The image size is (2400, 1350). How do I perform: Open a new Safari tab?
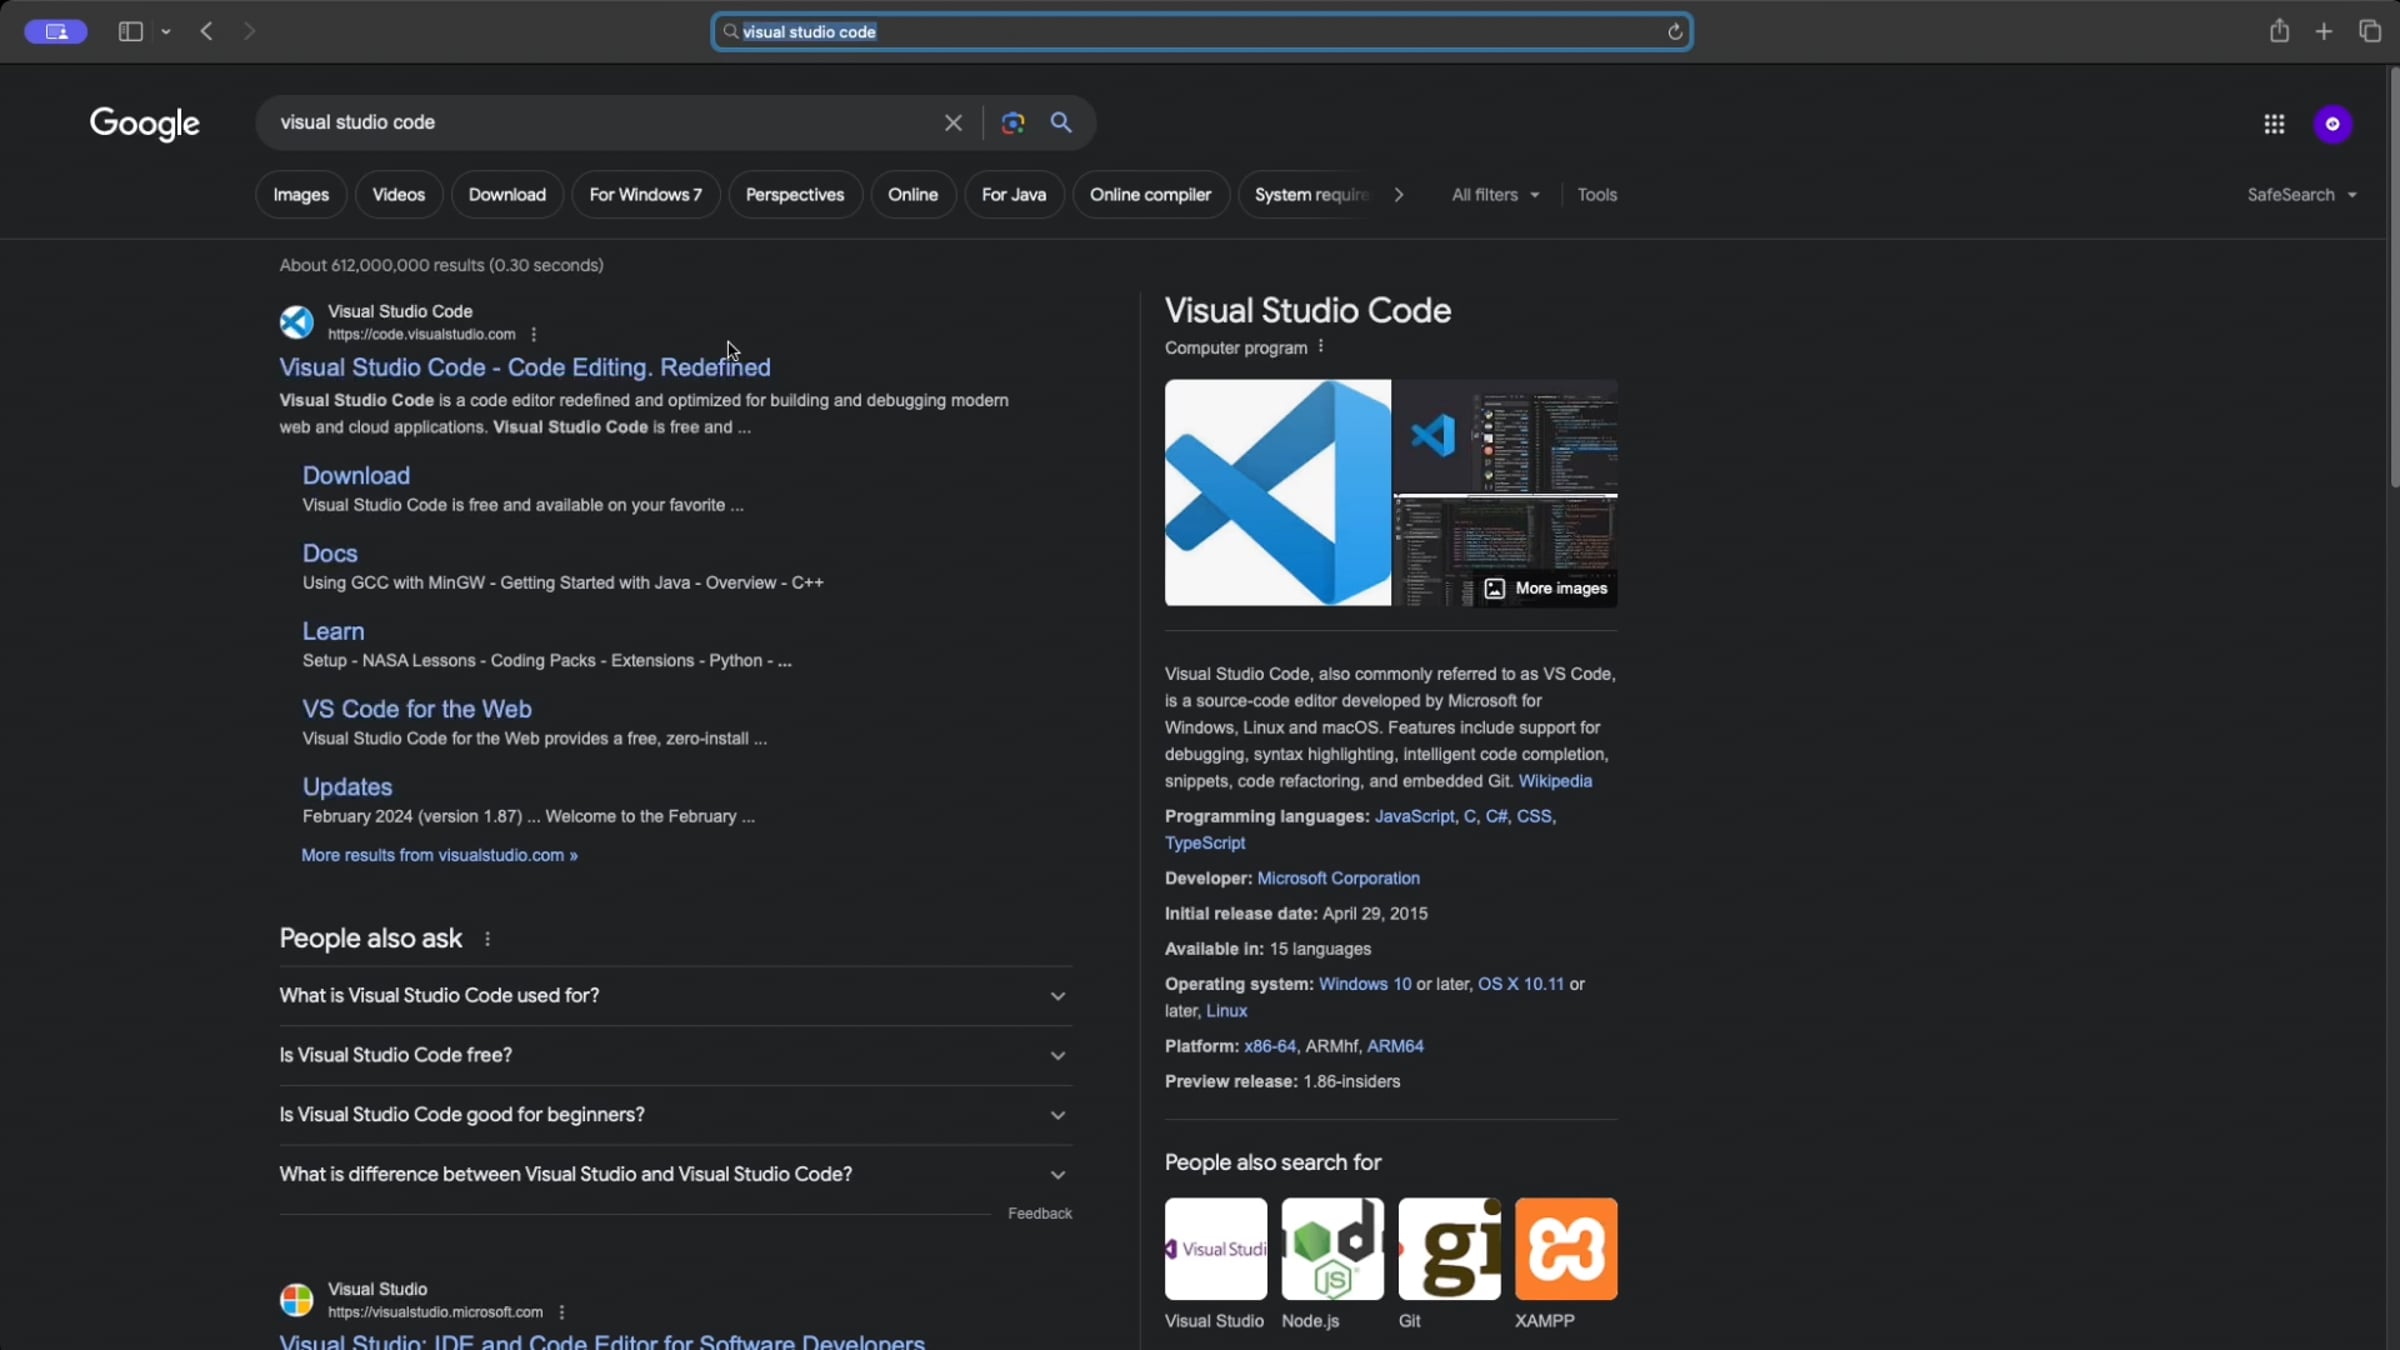tap(2324, 31)
